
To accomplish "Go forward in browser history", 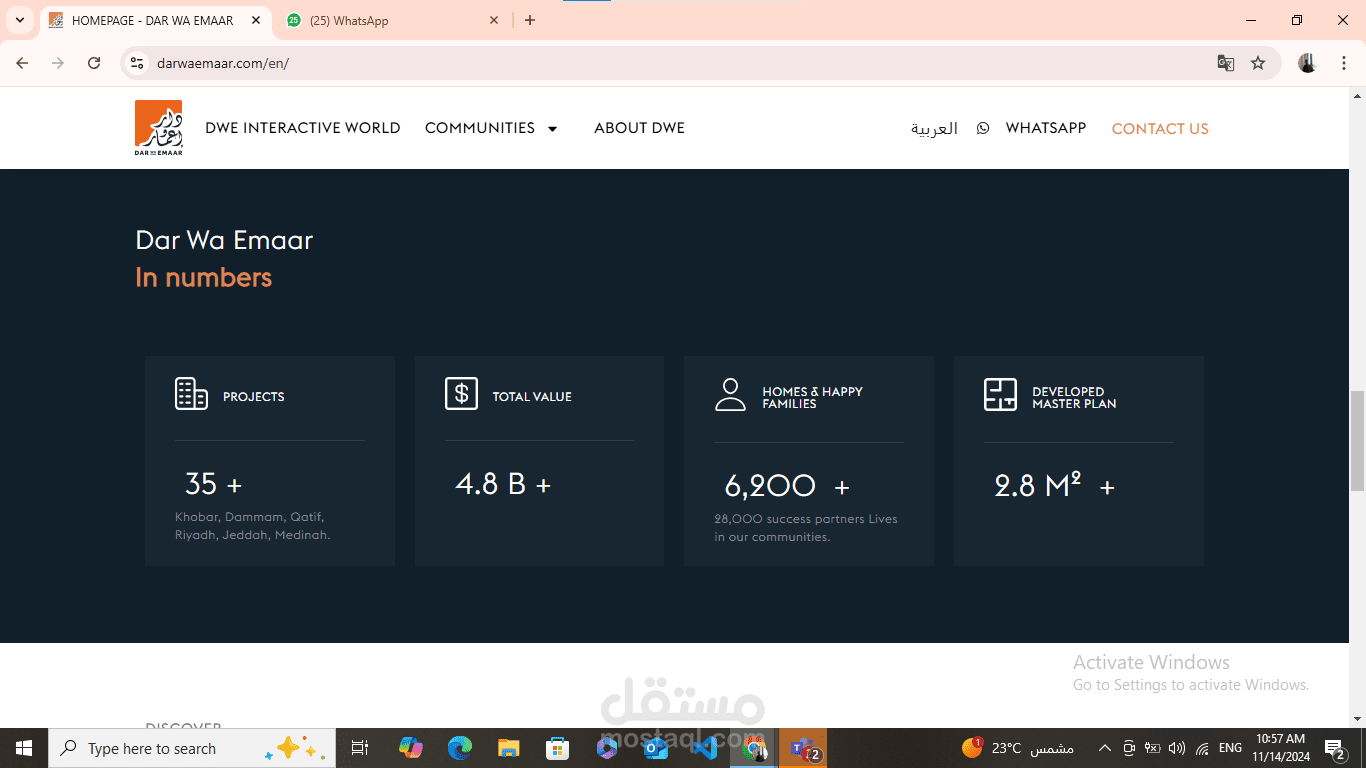I will [x=58, y=63].
